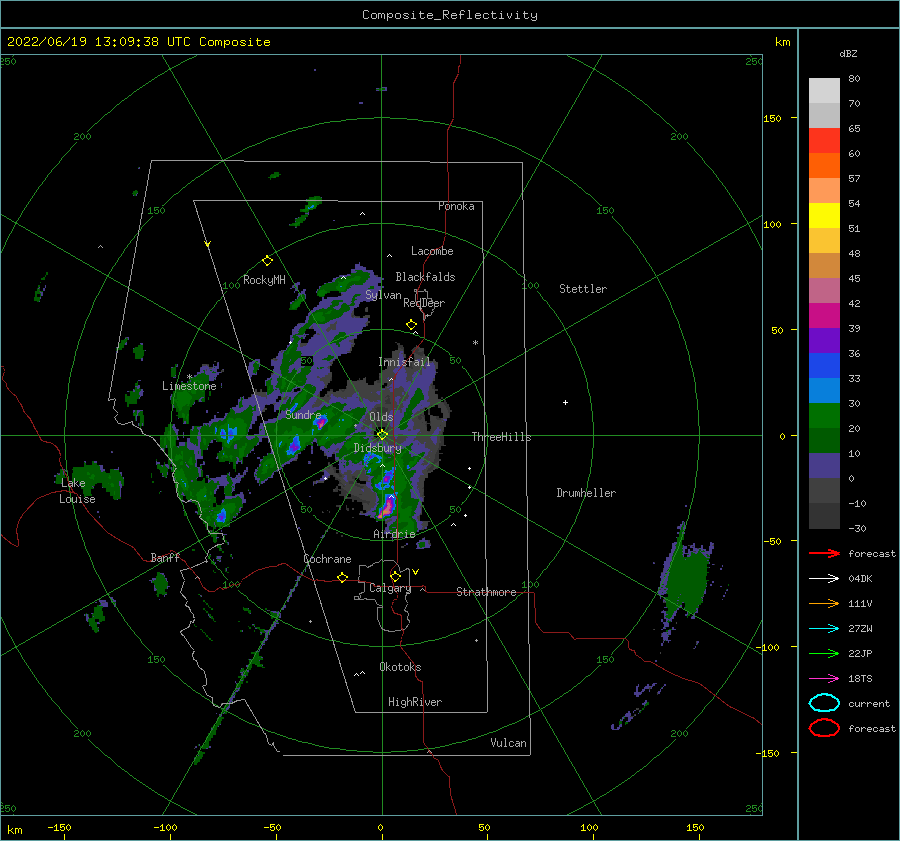Click the current legend label
Viewport: 900px width, 841px height.
point(869,703)
